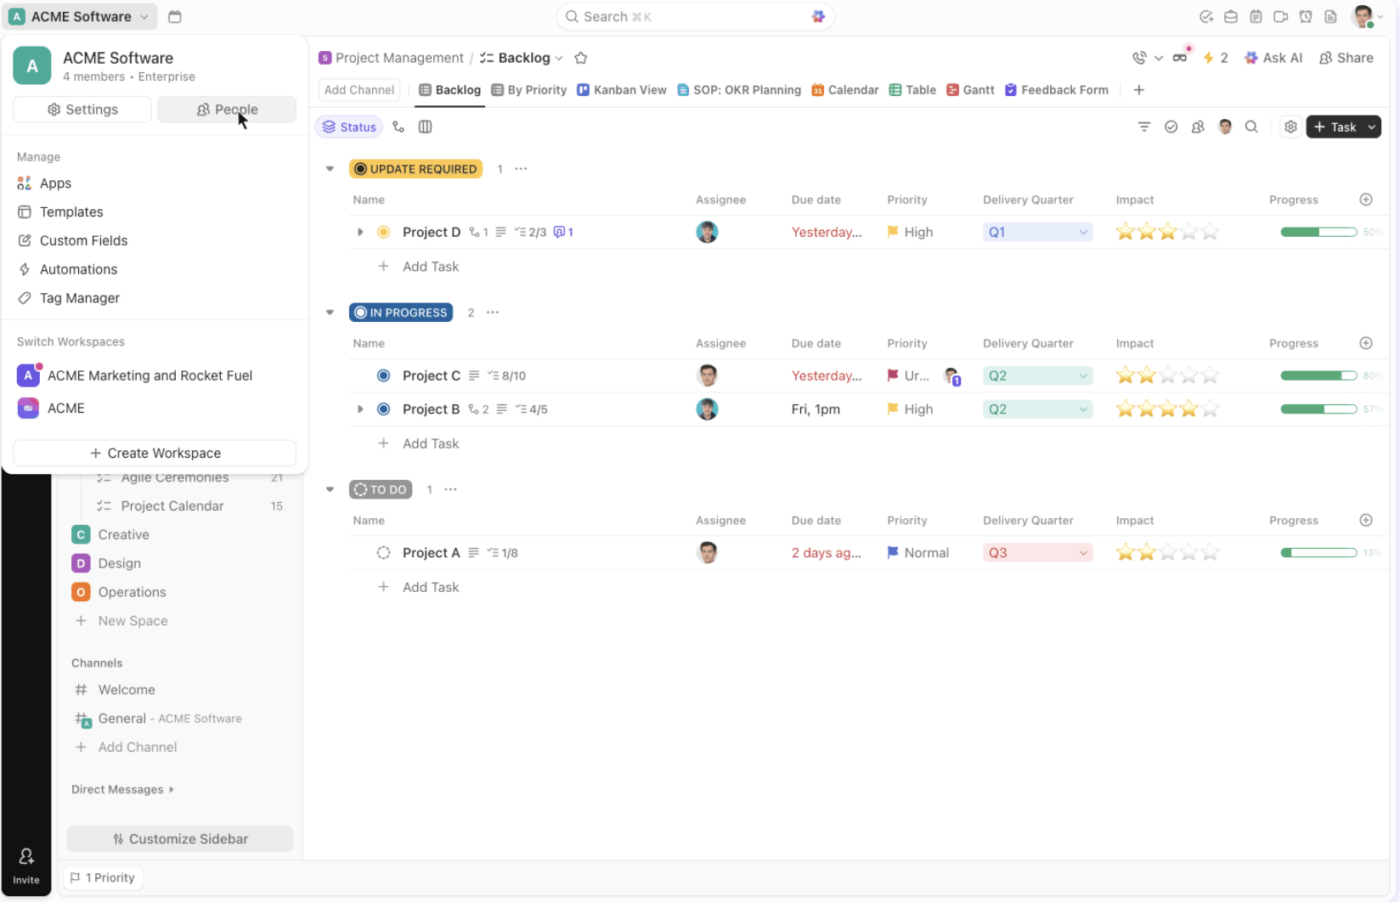Image resolution: width=1400 pixels, height=902 pixels.
Task: Click the phone call icon
Action: [1139, 58]
